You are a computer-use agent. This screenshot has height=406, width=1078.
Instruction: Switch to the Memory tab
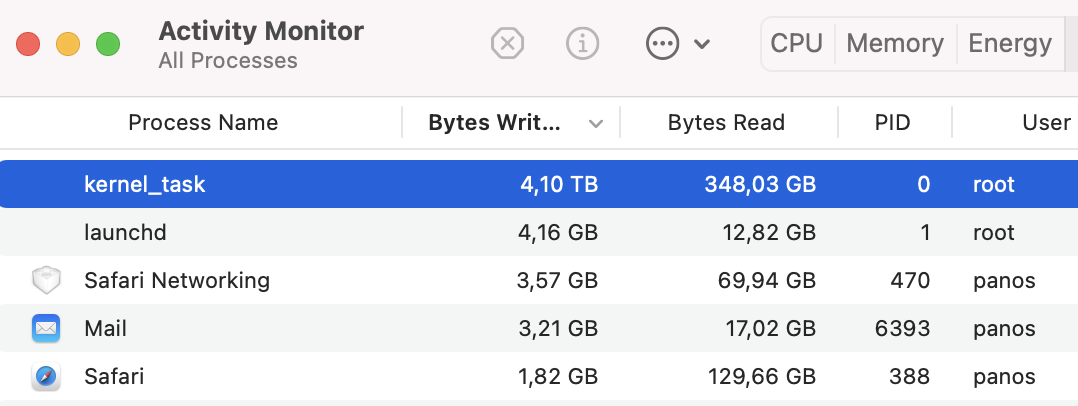[x=895, y=43]
